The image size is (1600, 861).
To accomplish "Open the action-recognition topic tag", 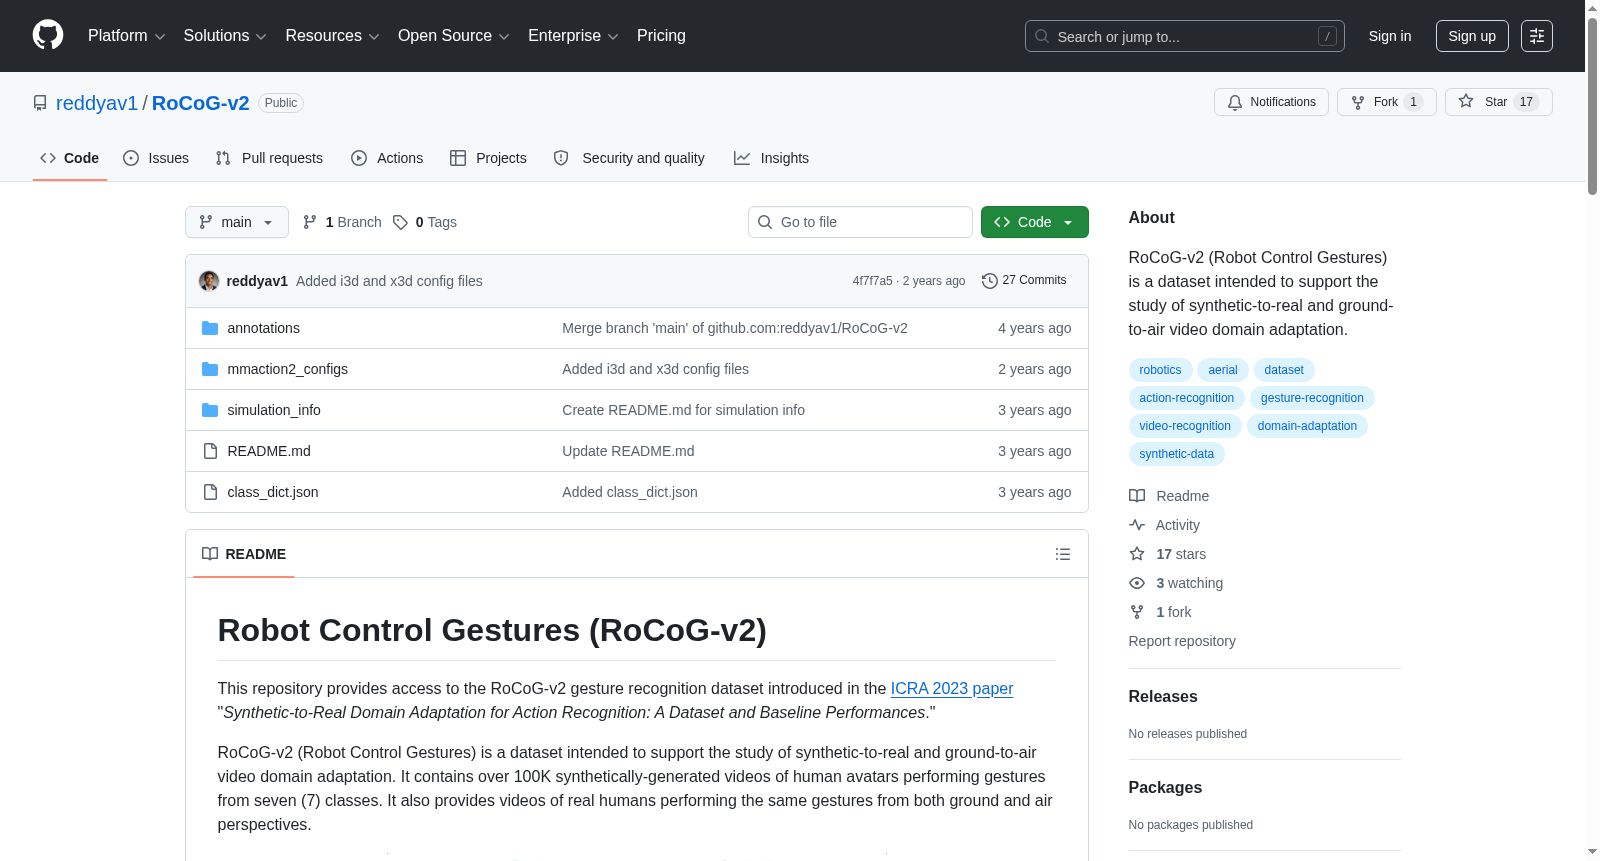I will coord(1187,398).
